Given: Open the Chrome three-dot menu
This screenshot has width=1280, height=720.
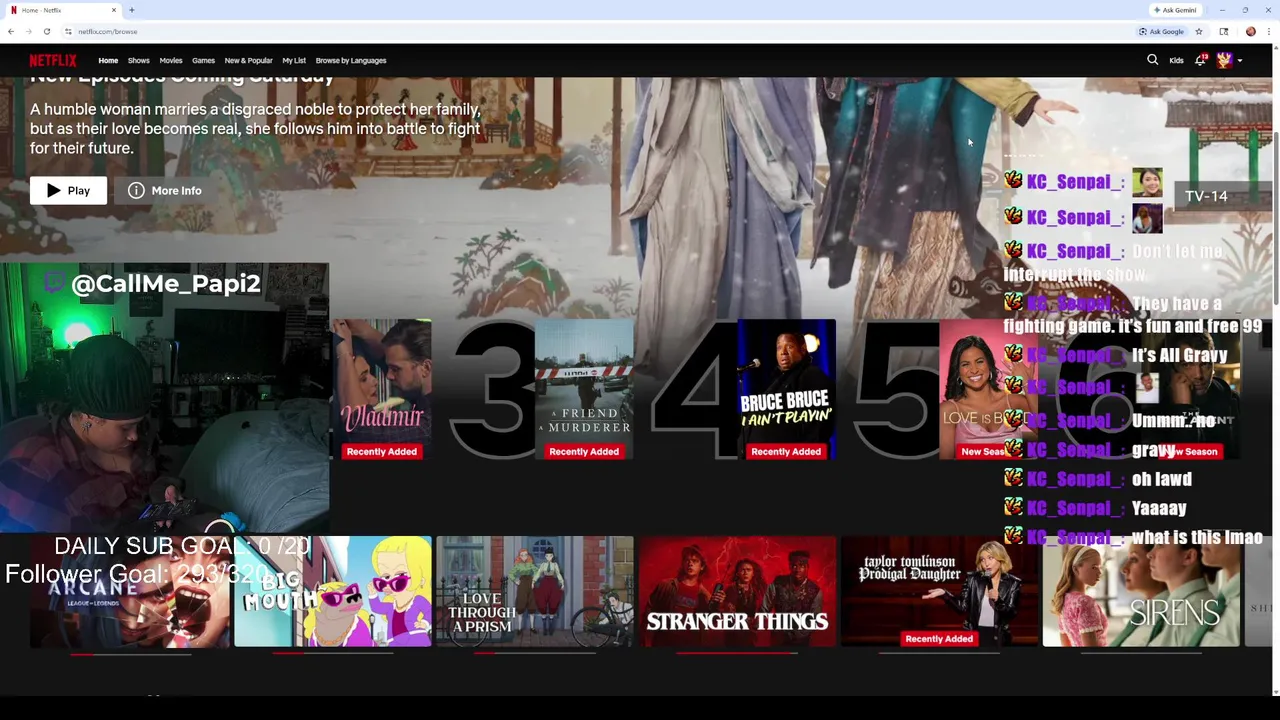Looking at the screenshot, I should click(x=1269, y=31).
